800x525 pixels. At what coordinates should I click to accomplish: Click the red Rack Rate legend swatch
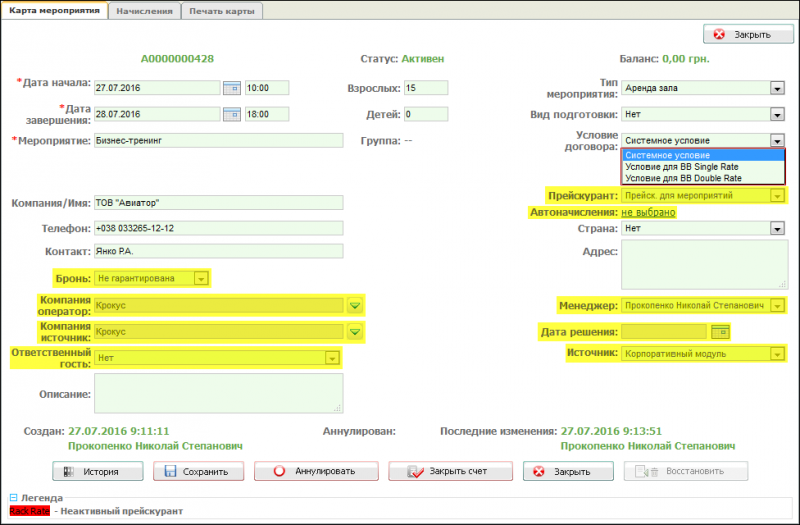coord(30,511)
